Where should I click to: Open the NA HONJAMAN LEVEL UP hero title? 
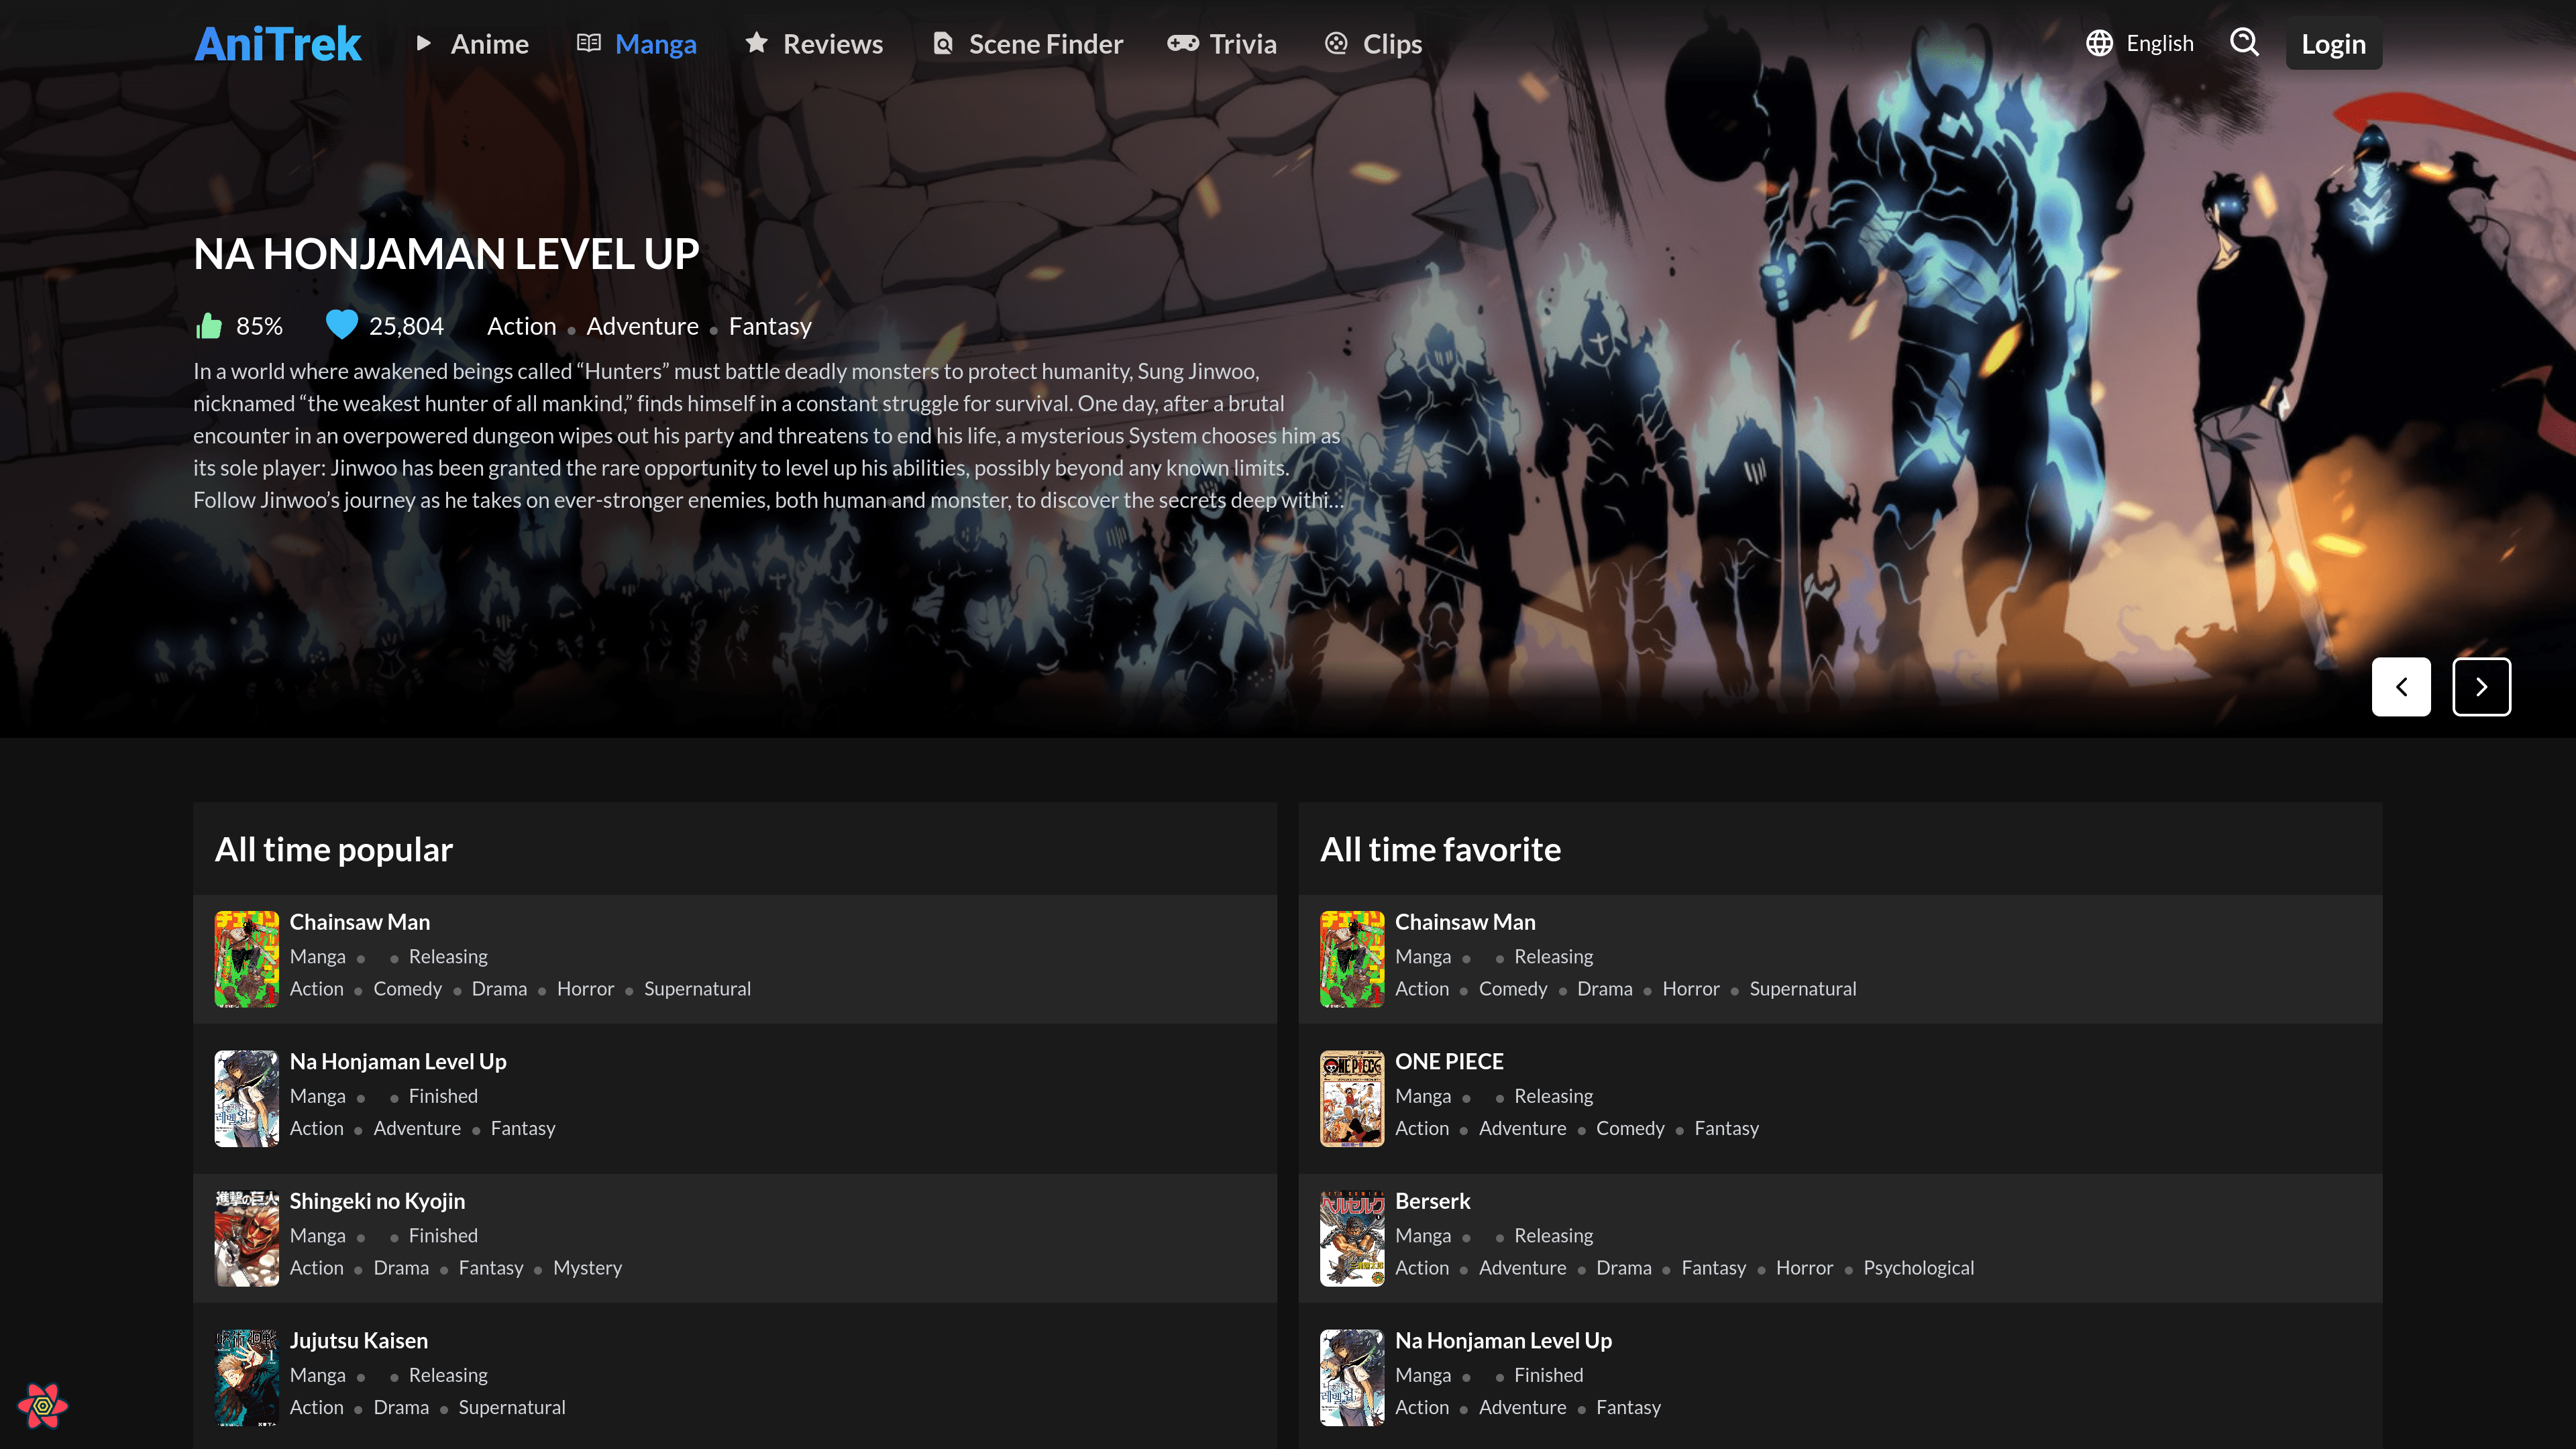(x=446, y=254)
